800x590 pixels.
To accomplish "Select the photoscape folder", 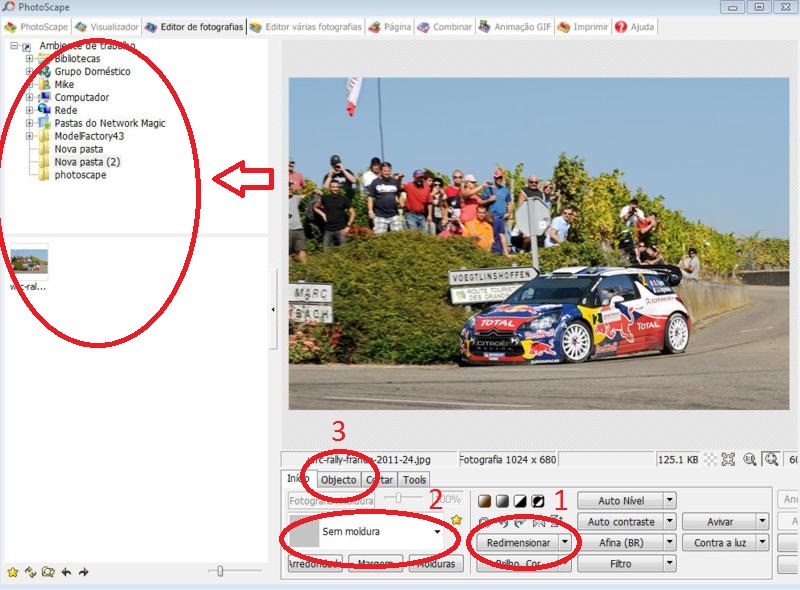I will click(80, 175).
